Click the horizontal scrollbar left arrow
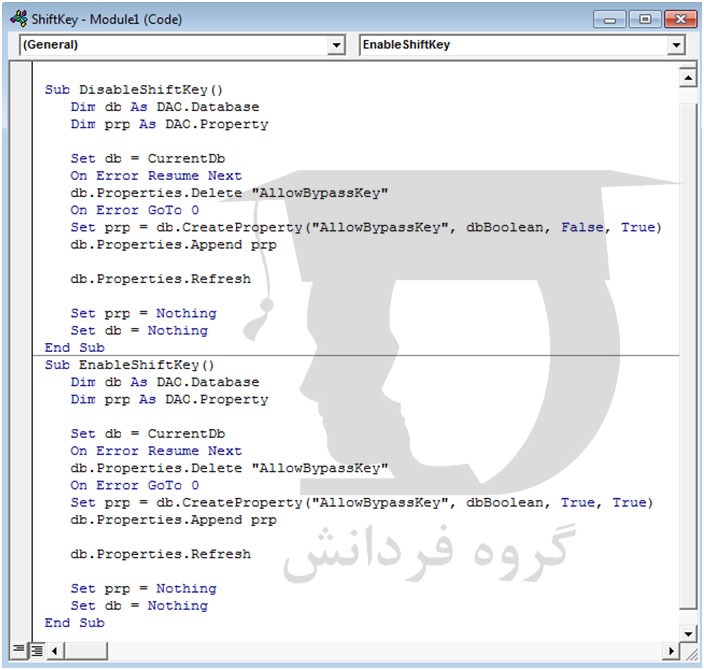The height and width of the screenshot is (670, 704). click(x=54, y=651)
